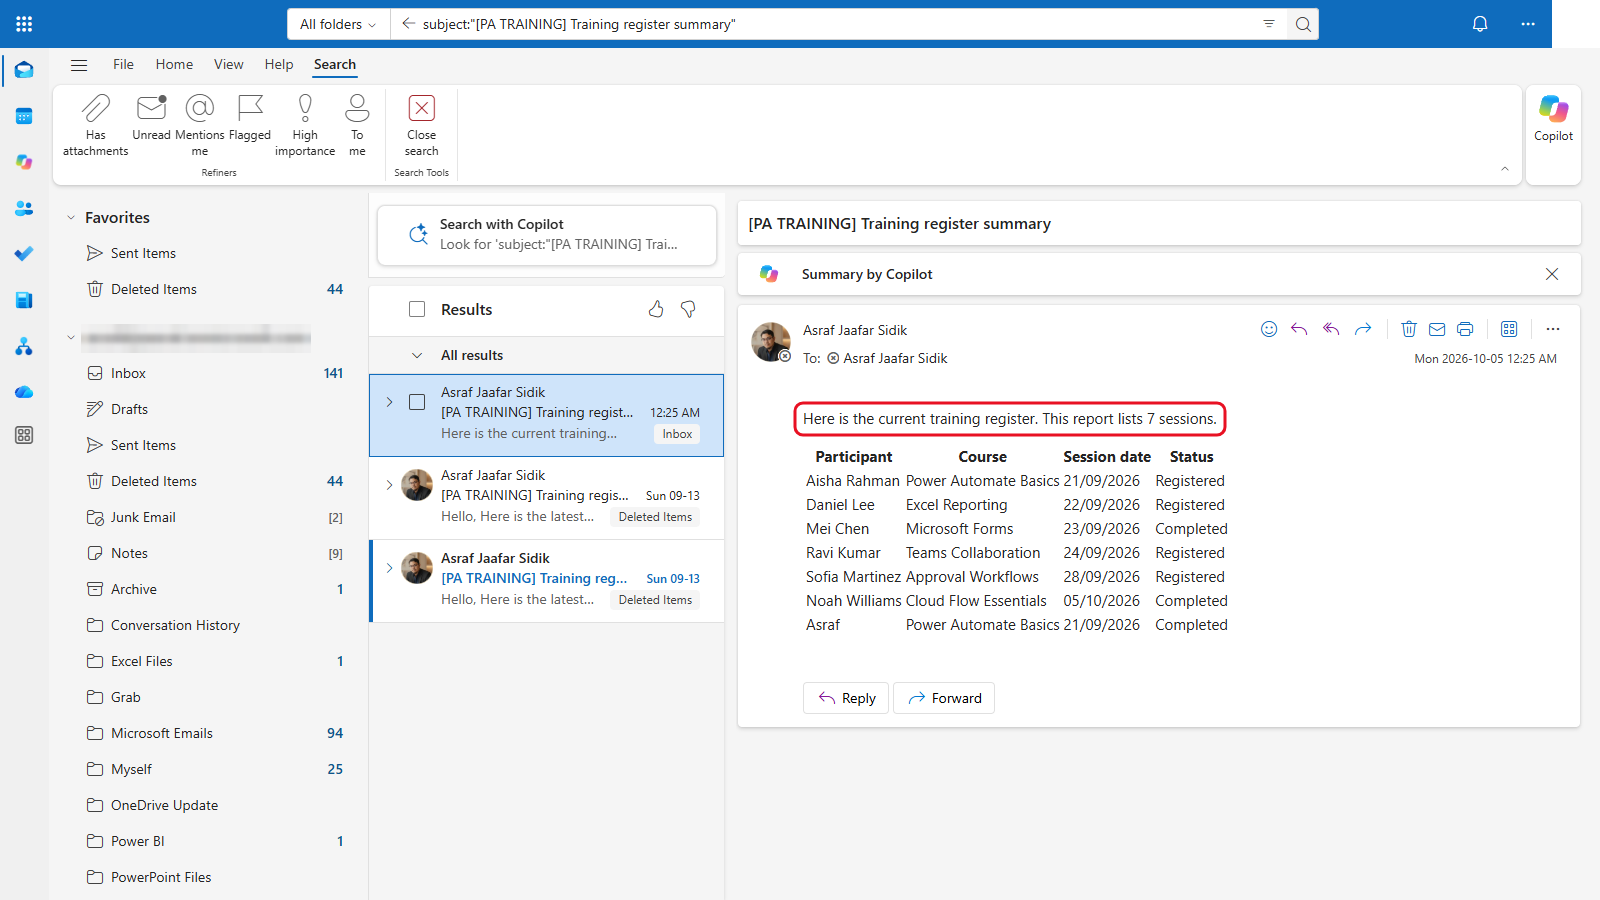Collapse the Favorites section
This screenshot has width=1600, height=900.
pos(71,218)
